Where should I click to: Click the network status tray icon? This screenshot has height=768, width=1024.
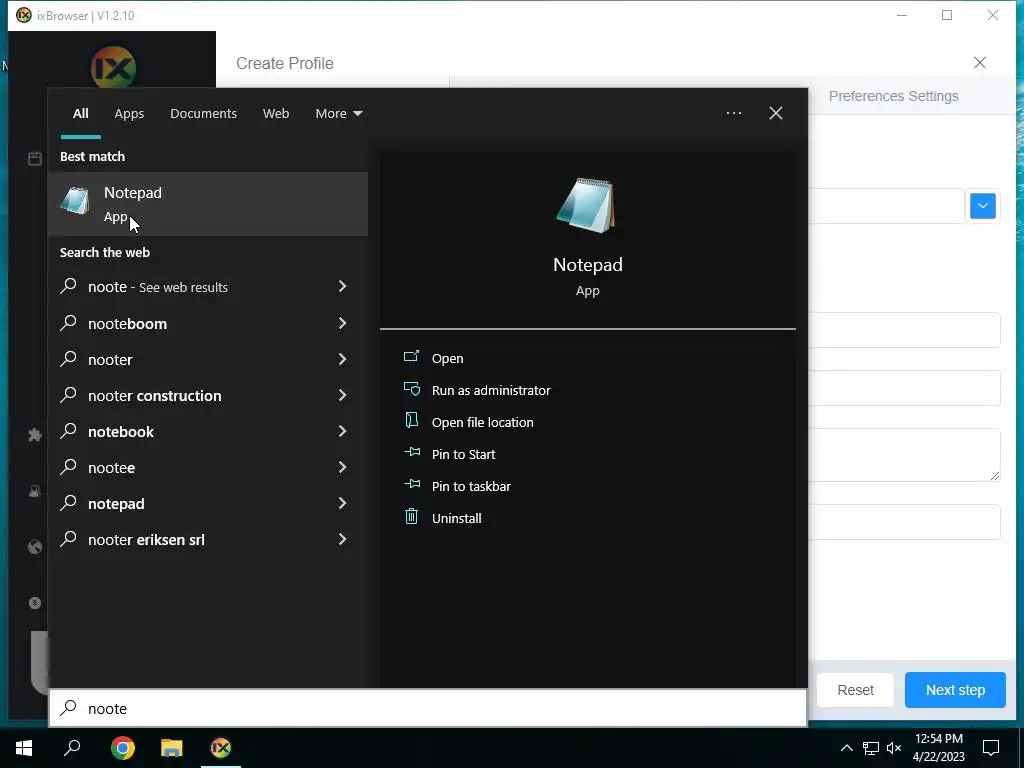click(x=871, y=748)
